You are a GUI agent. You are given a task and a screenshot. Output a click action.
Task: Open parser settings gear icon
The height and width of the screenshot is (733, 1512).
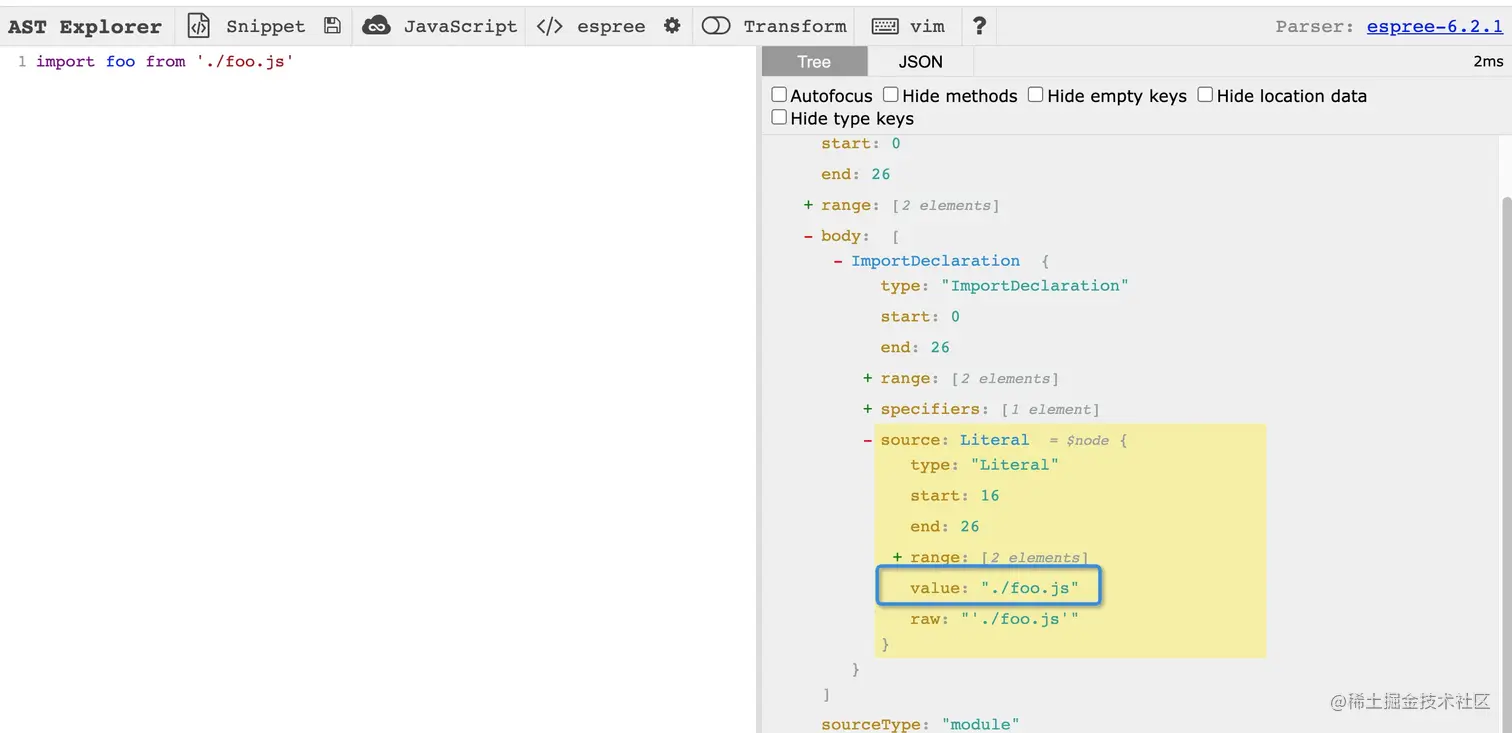click(x=672, y=26)
